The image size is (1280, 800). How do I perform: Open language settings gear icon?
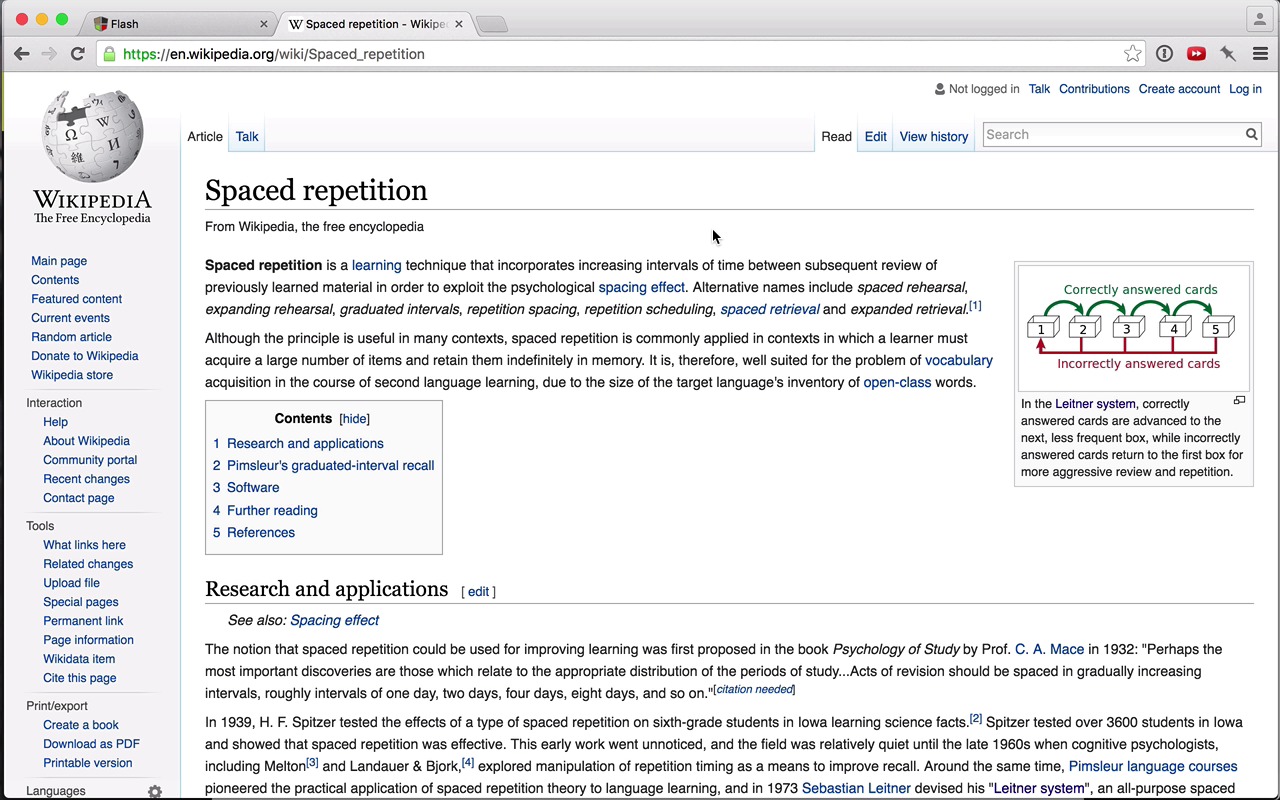click(155, 791)
